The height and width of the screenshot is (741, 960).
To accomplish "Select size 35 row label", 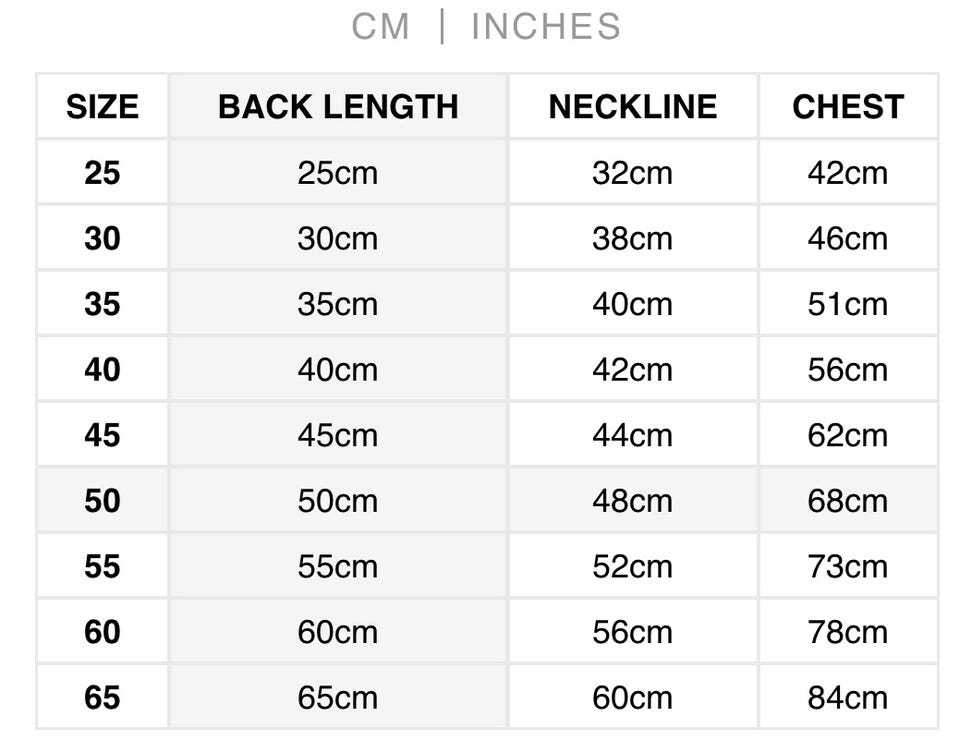I will point(102,304).
